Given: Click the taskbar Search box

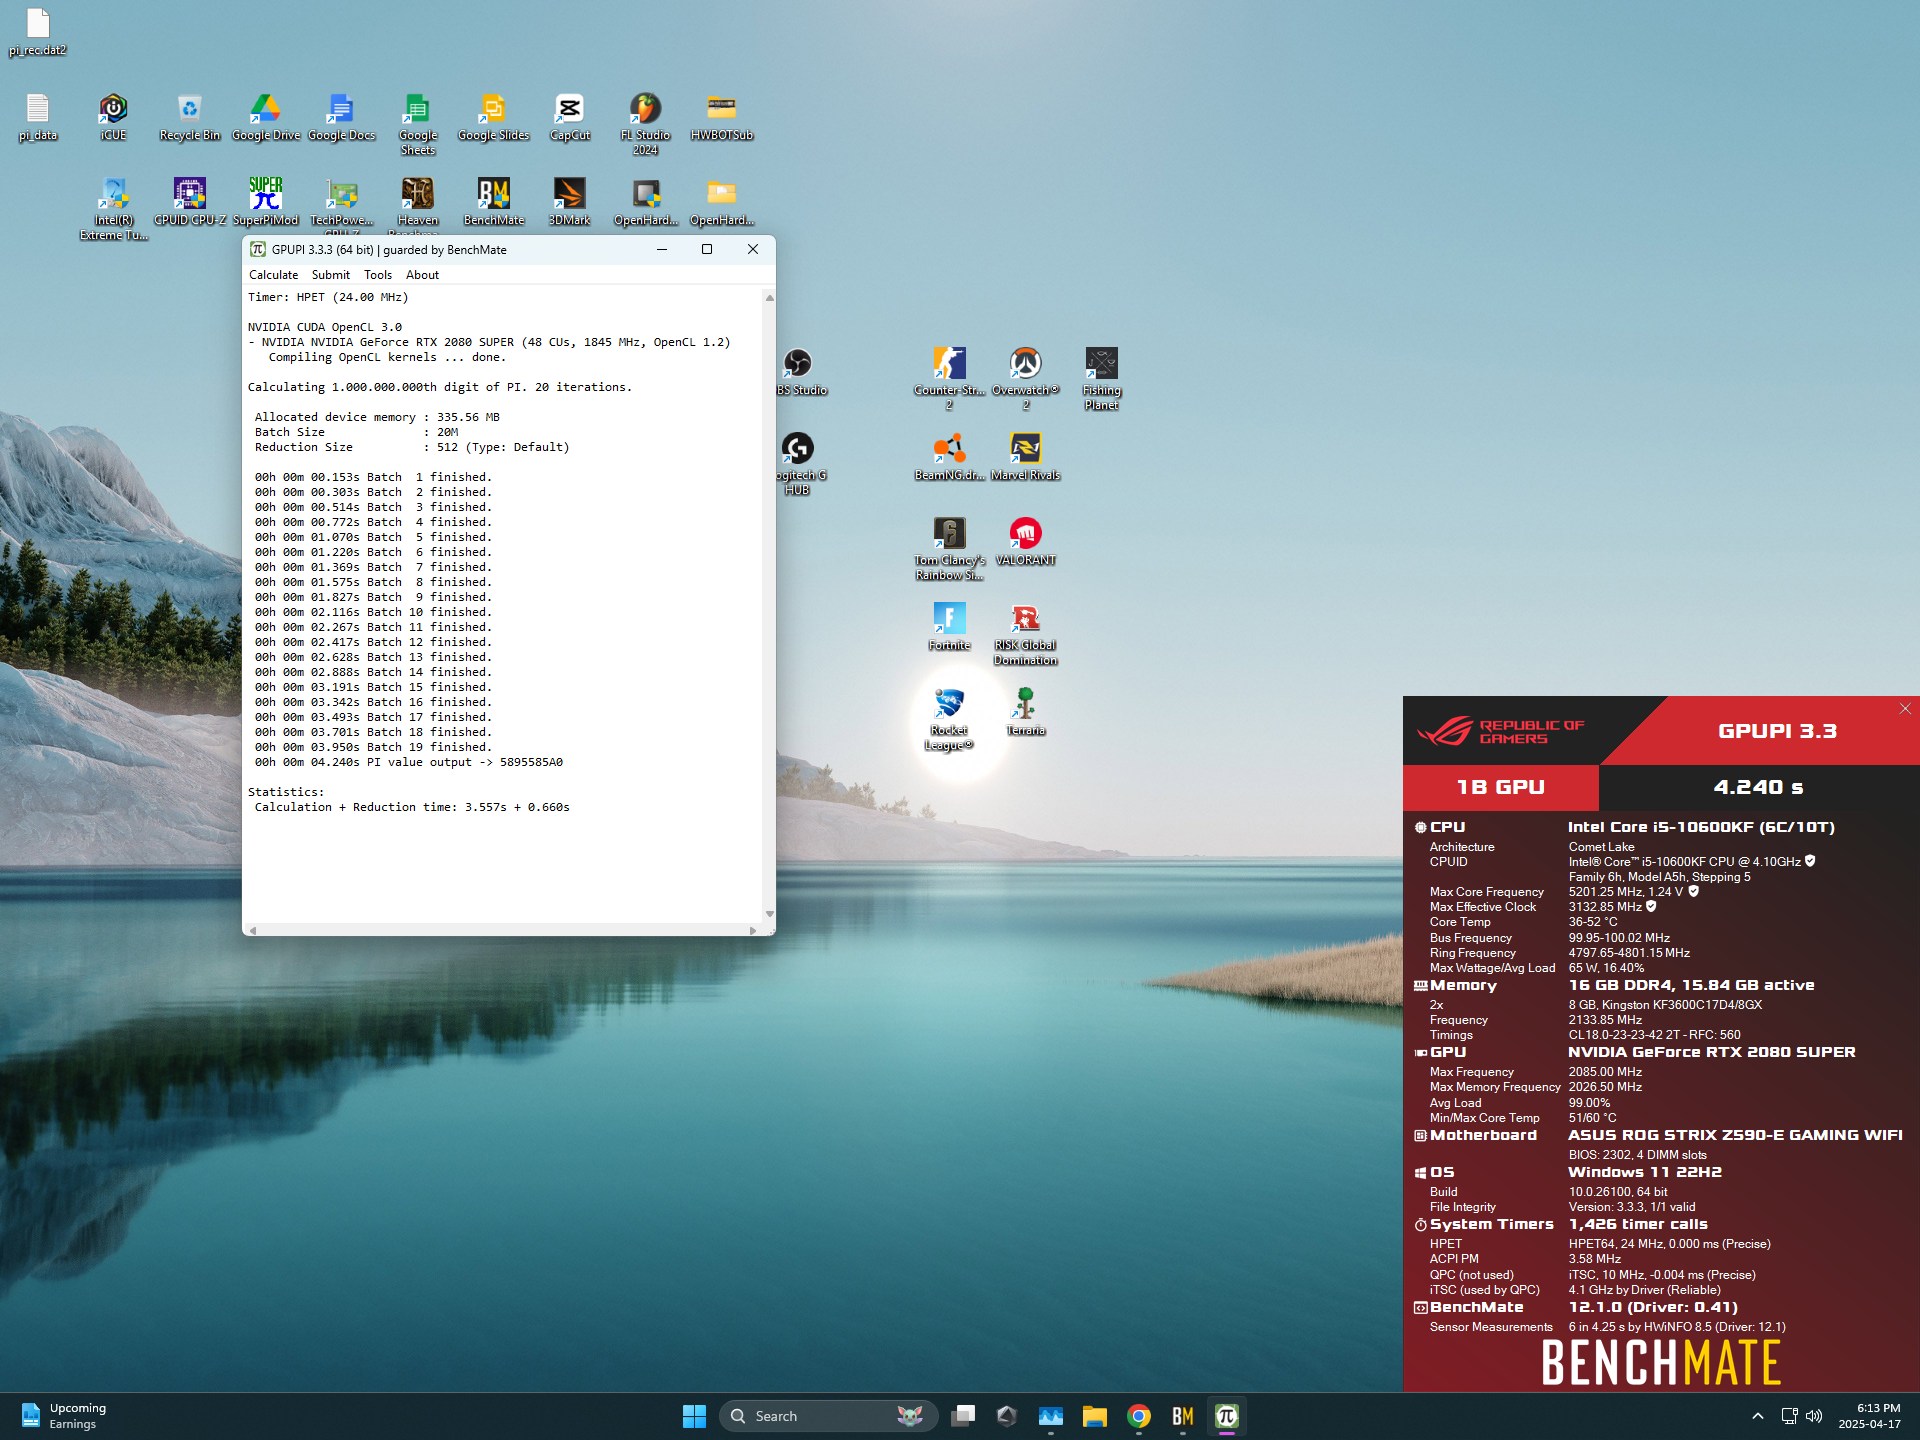Looking at the screenshot, I should coord(828,1416).
